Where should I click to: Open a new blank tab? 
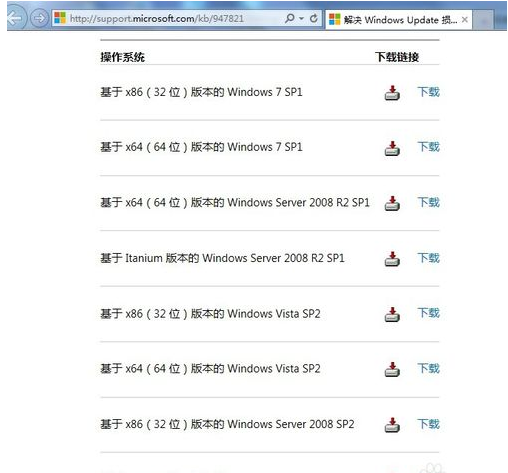point(483,20)
